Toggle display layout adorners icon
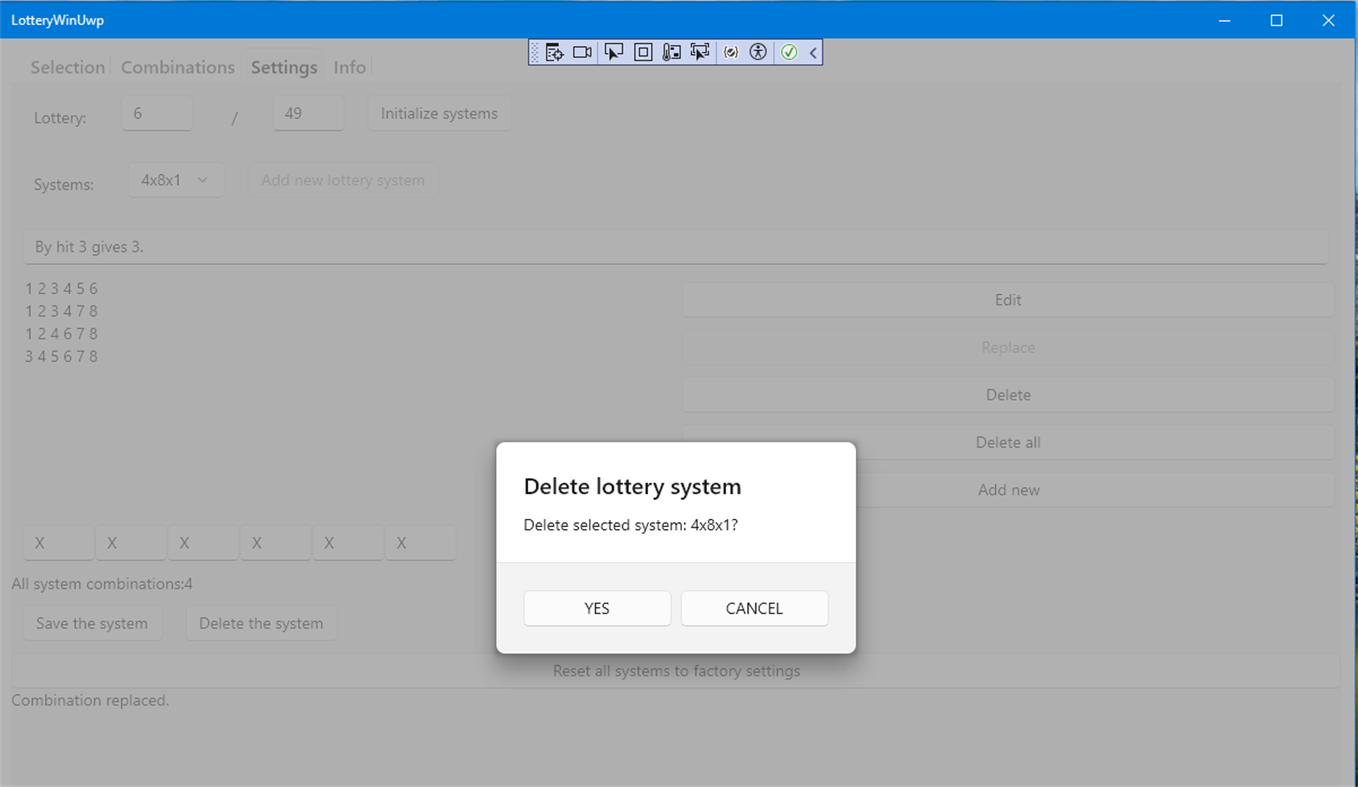The width and height of the screenshot is (1358, 787). (x=642, y=51)
